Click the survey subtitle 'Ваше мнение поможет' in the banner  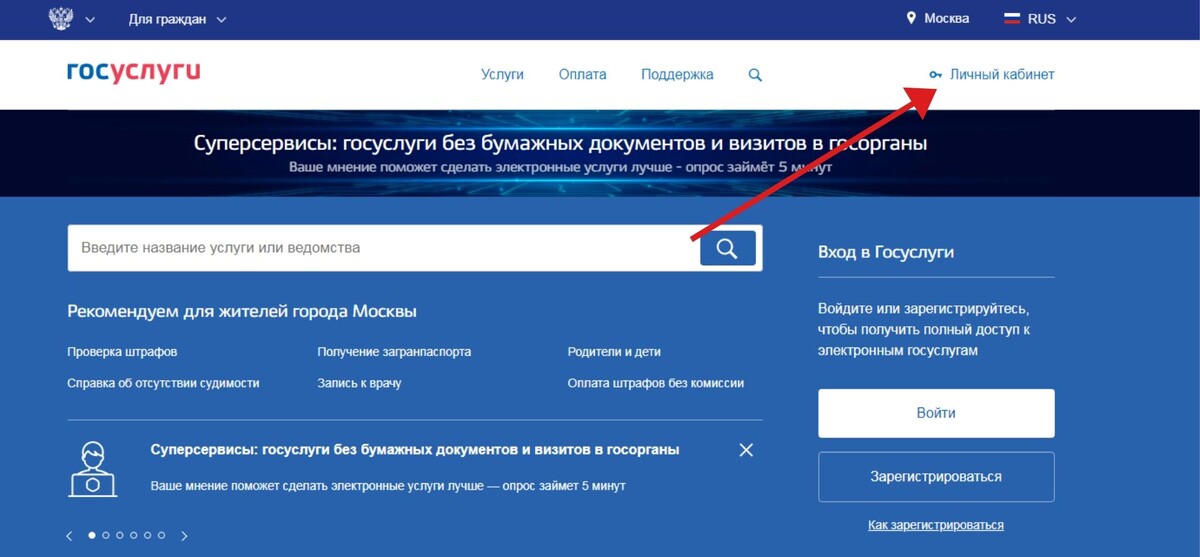560,166
